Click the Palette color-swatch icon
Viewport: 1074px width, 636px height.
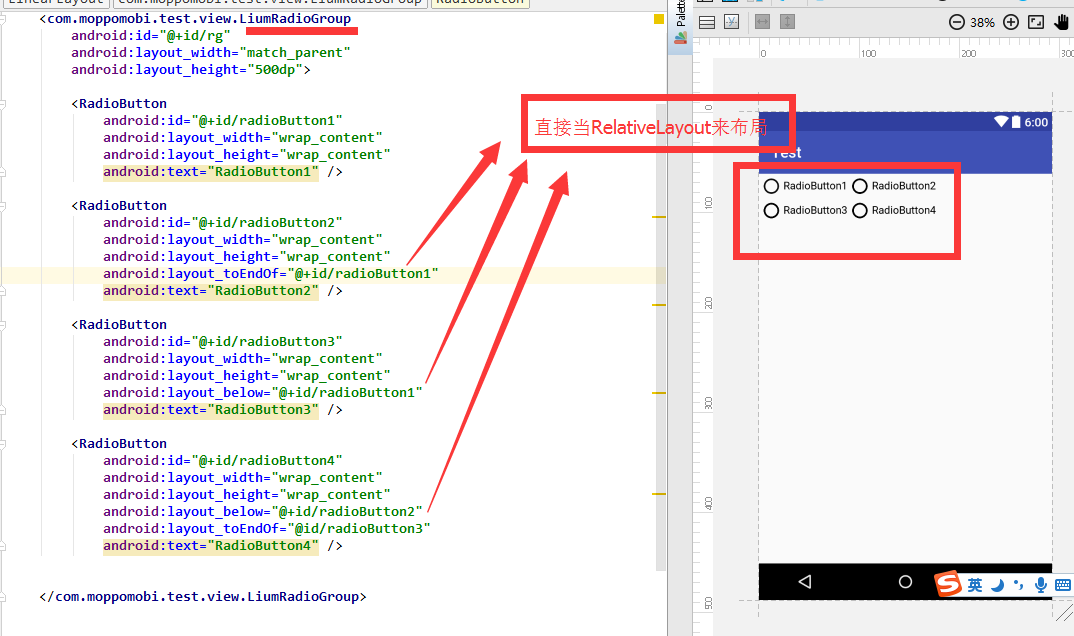[680, 38]
